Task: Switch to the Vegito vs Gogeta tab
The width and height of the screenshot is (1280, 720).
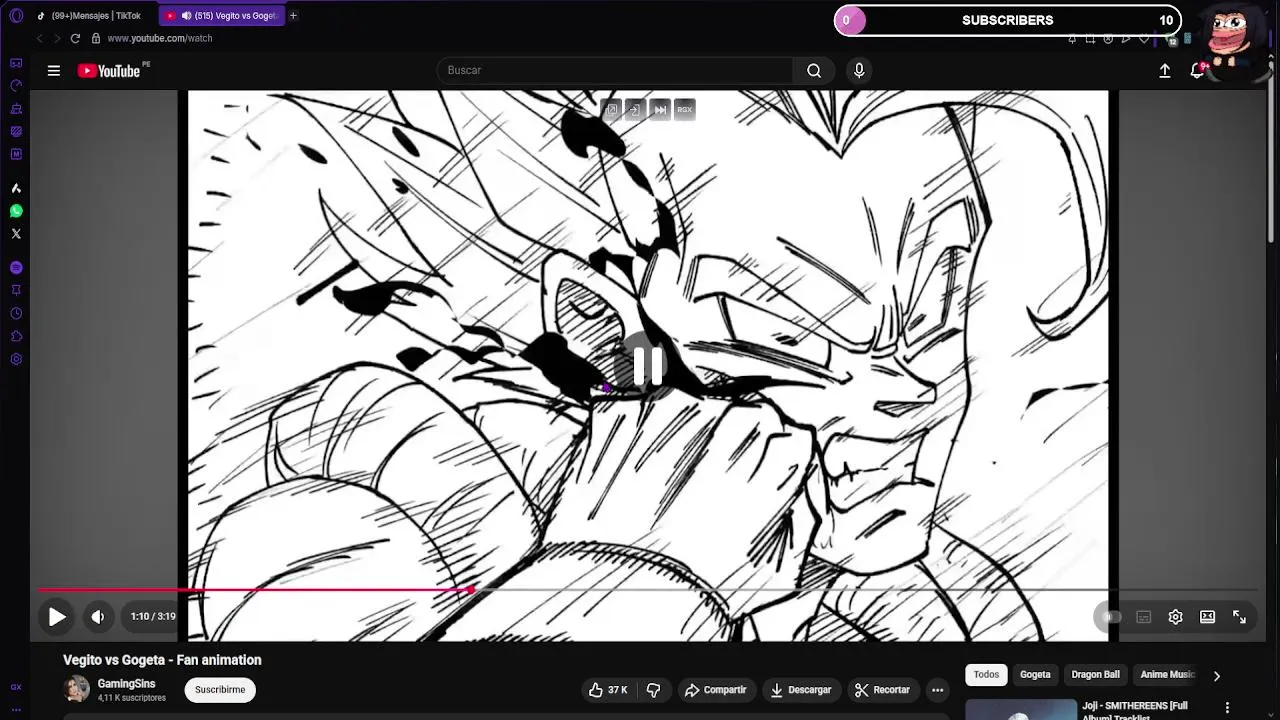Action: tap(222, 16)
